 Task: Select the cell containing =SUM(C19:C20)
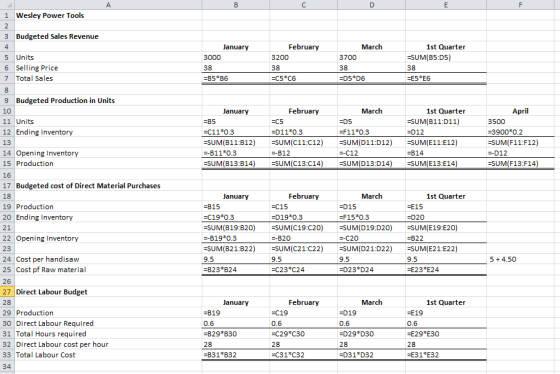point(303,228)
